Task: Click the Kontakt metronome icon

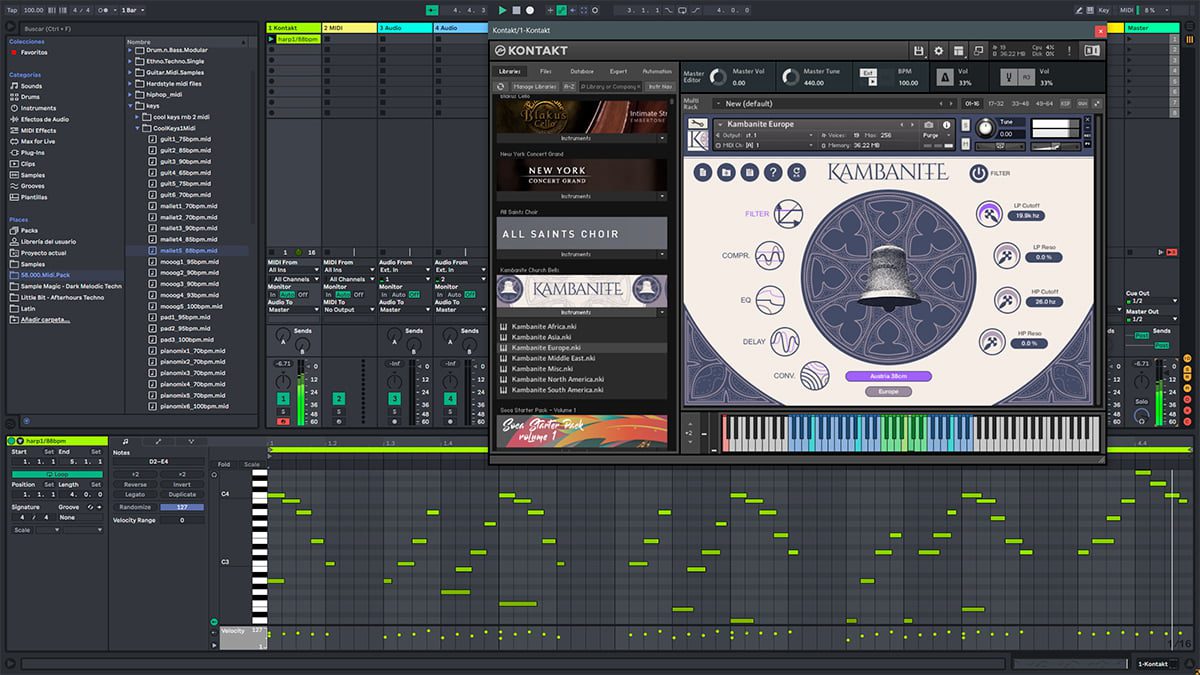Action: (x=945, y=77)
